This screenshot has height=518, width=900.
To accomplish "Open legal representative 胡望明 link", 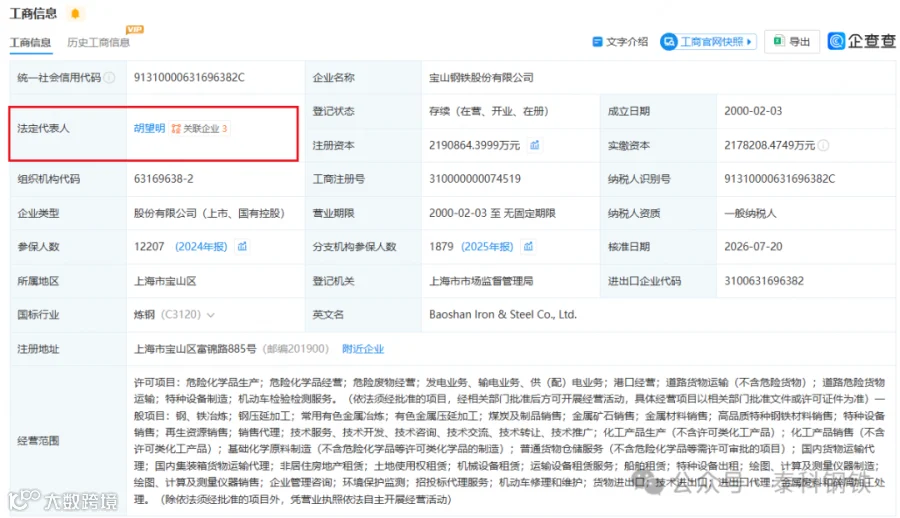I will click(x=149, y=128).
